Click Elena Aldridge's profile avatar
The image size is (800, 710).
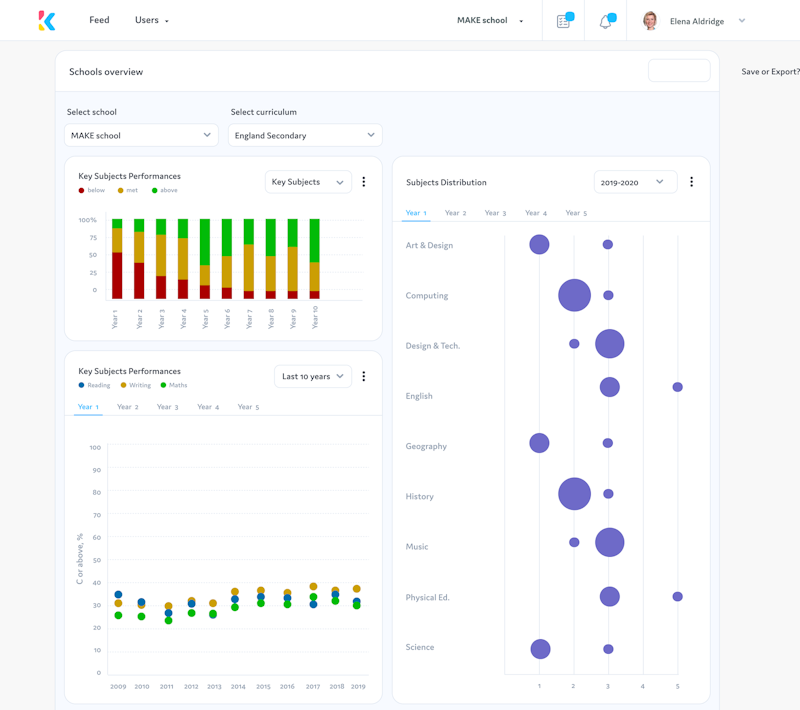tap(650, 21)
